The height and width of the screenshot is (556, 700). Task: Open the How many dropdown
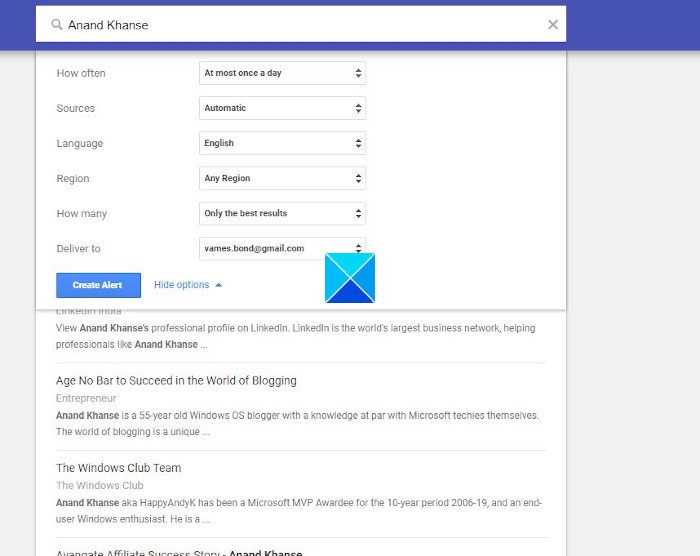283,213
